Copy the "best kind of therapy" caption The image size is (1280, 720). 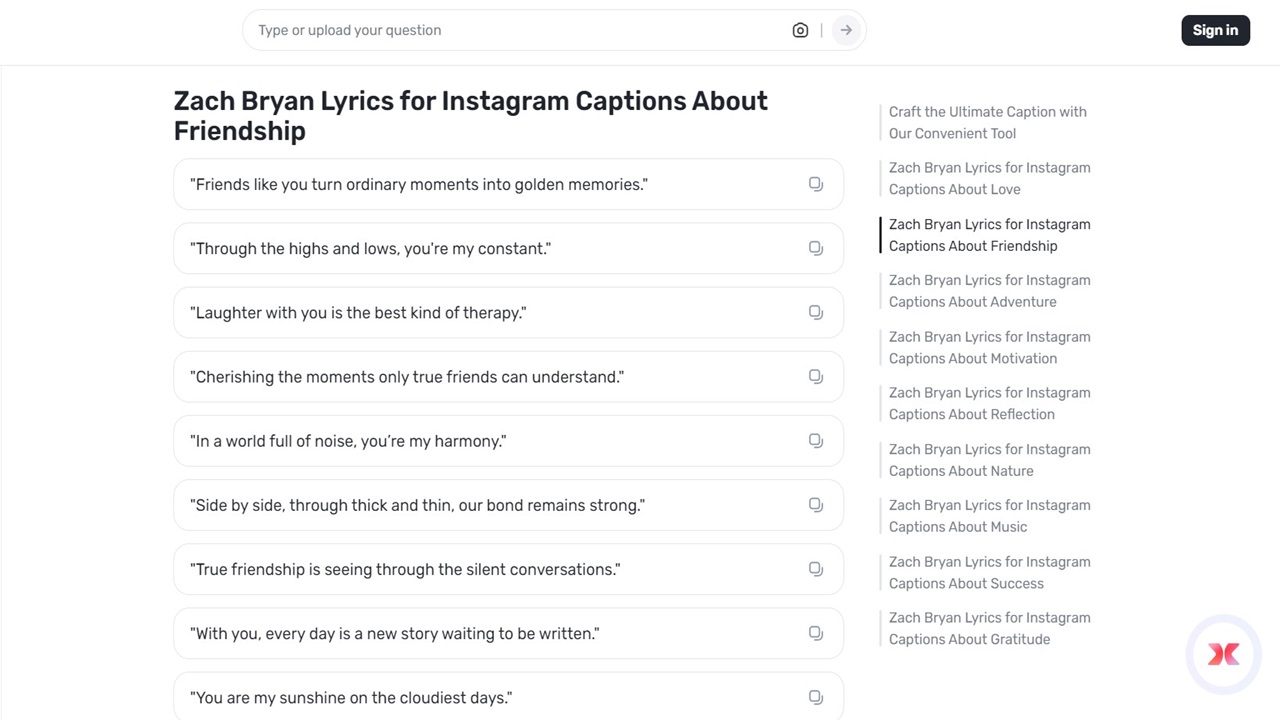point(816,312)
